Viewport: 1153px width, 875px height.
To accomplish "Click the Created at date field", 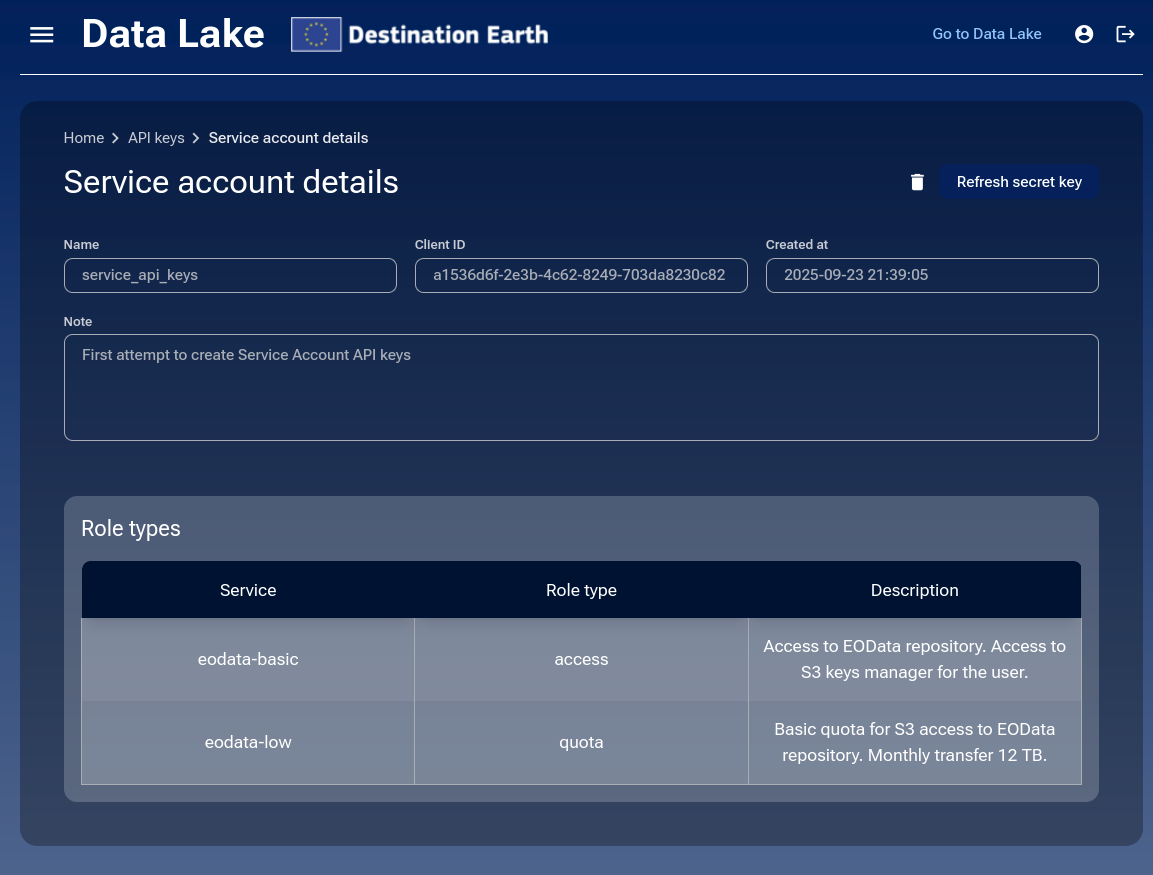I will (x=931, y=275).
